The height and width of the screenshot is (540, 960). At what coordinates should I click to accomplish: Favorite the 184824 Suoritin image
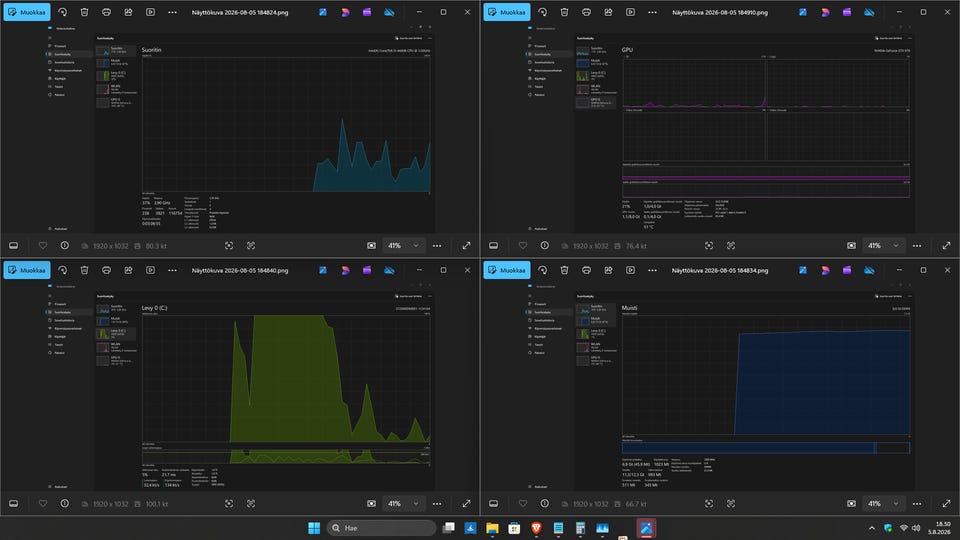[43, 246]
